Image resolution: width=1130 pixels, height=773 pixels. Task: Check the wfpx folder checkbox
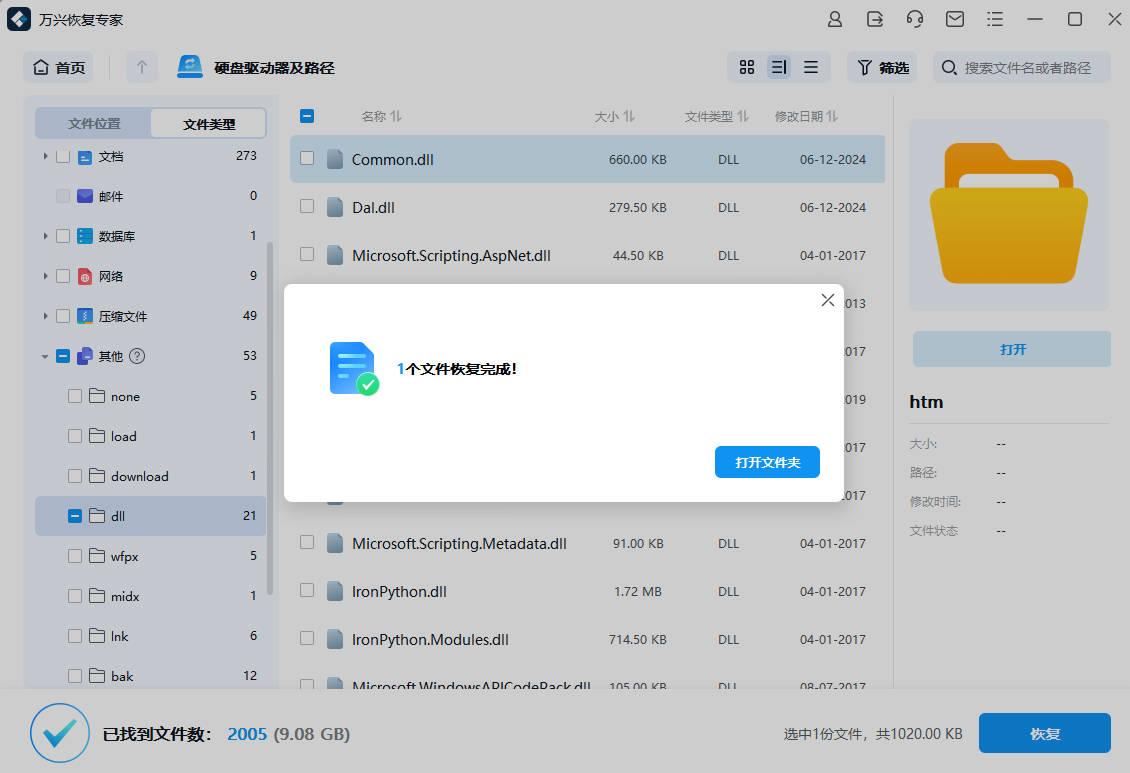[75, 556]
